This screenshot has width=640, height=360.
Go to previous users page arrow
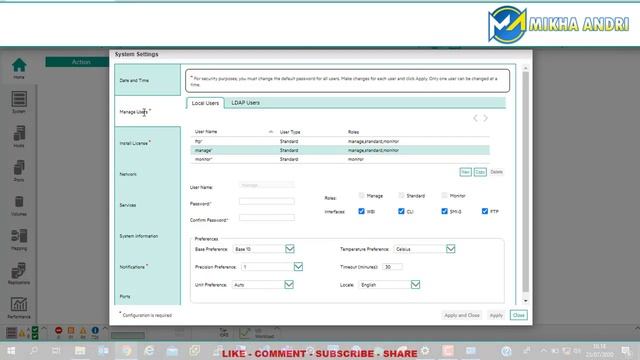(475, 118)
